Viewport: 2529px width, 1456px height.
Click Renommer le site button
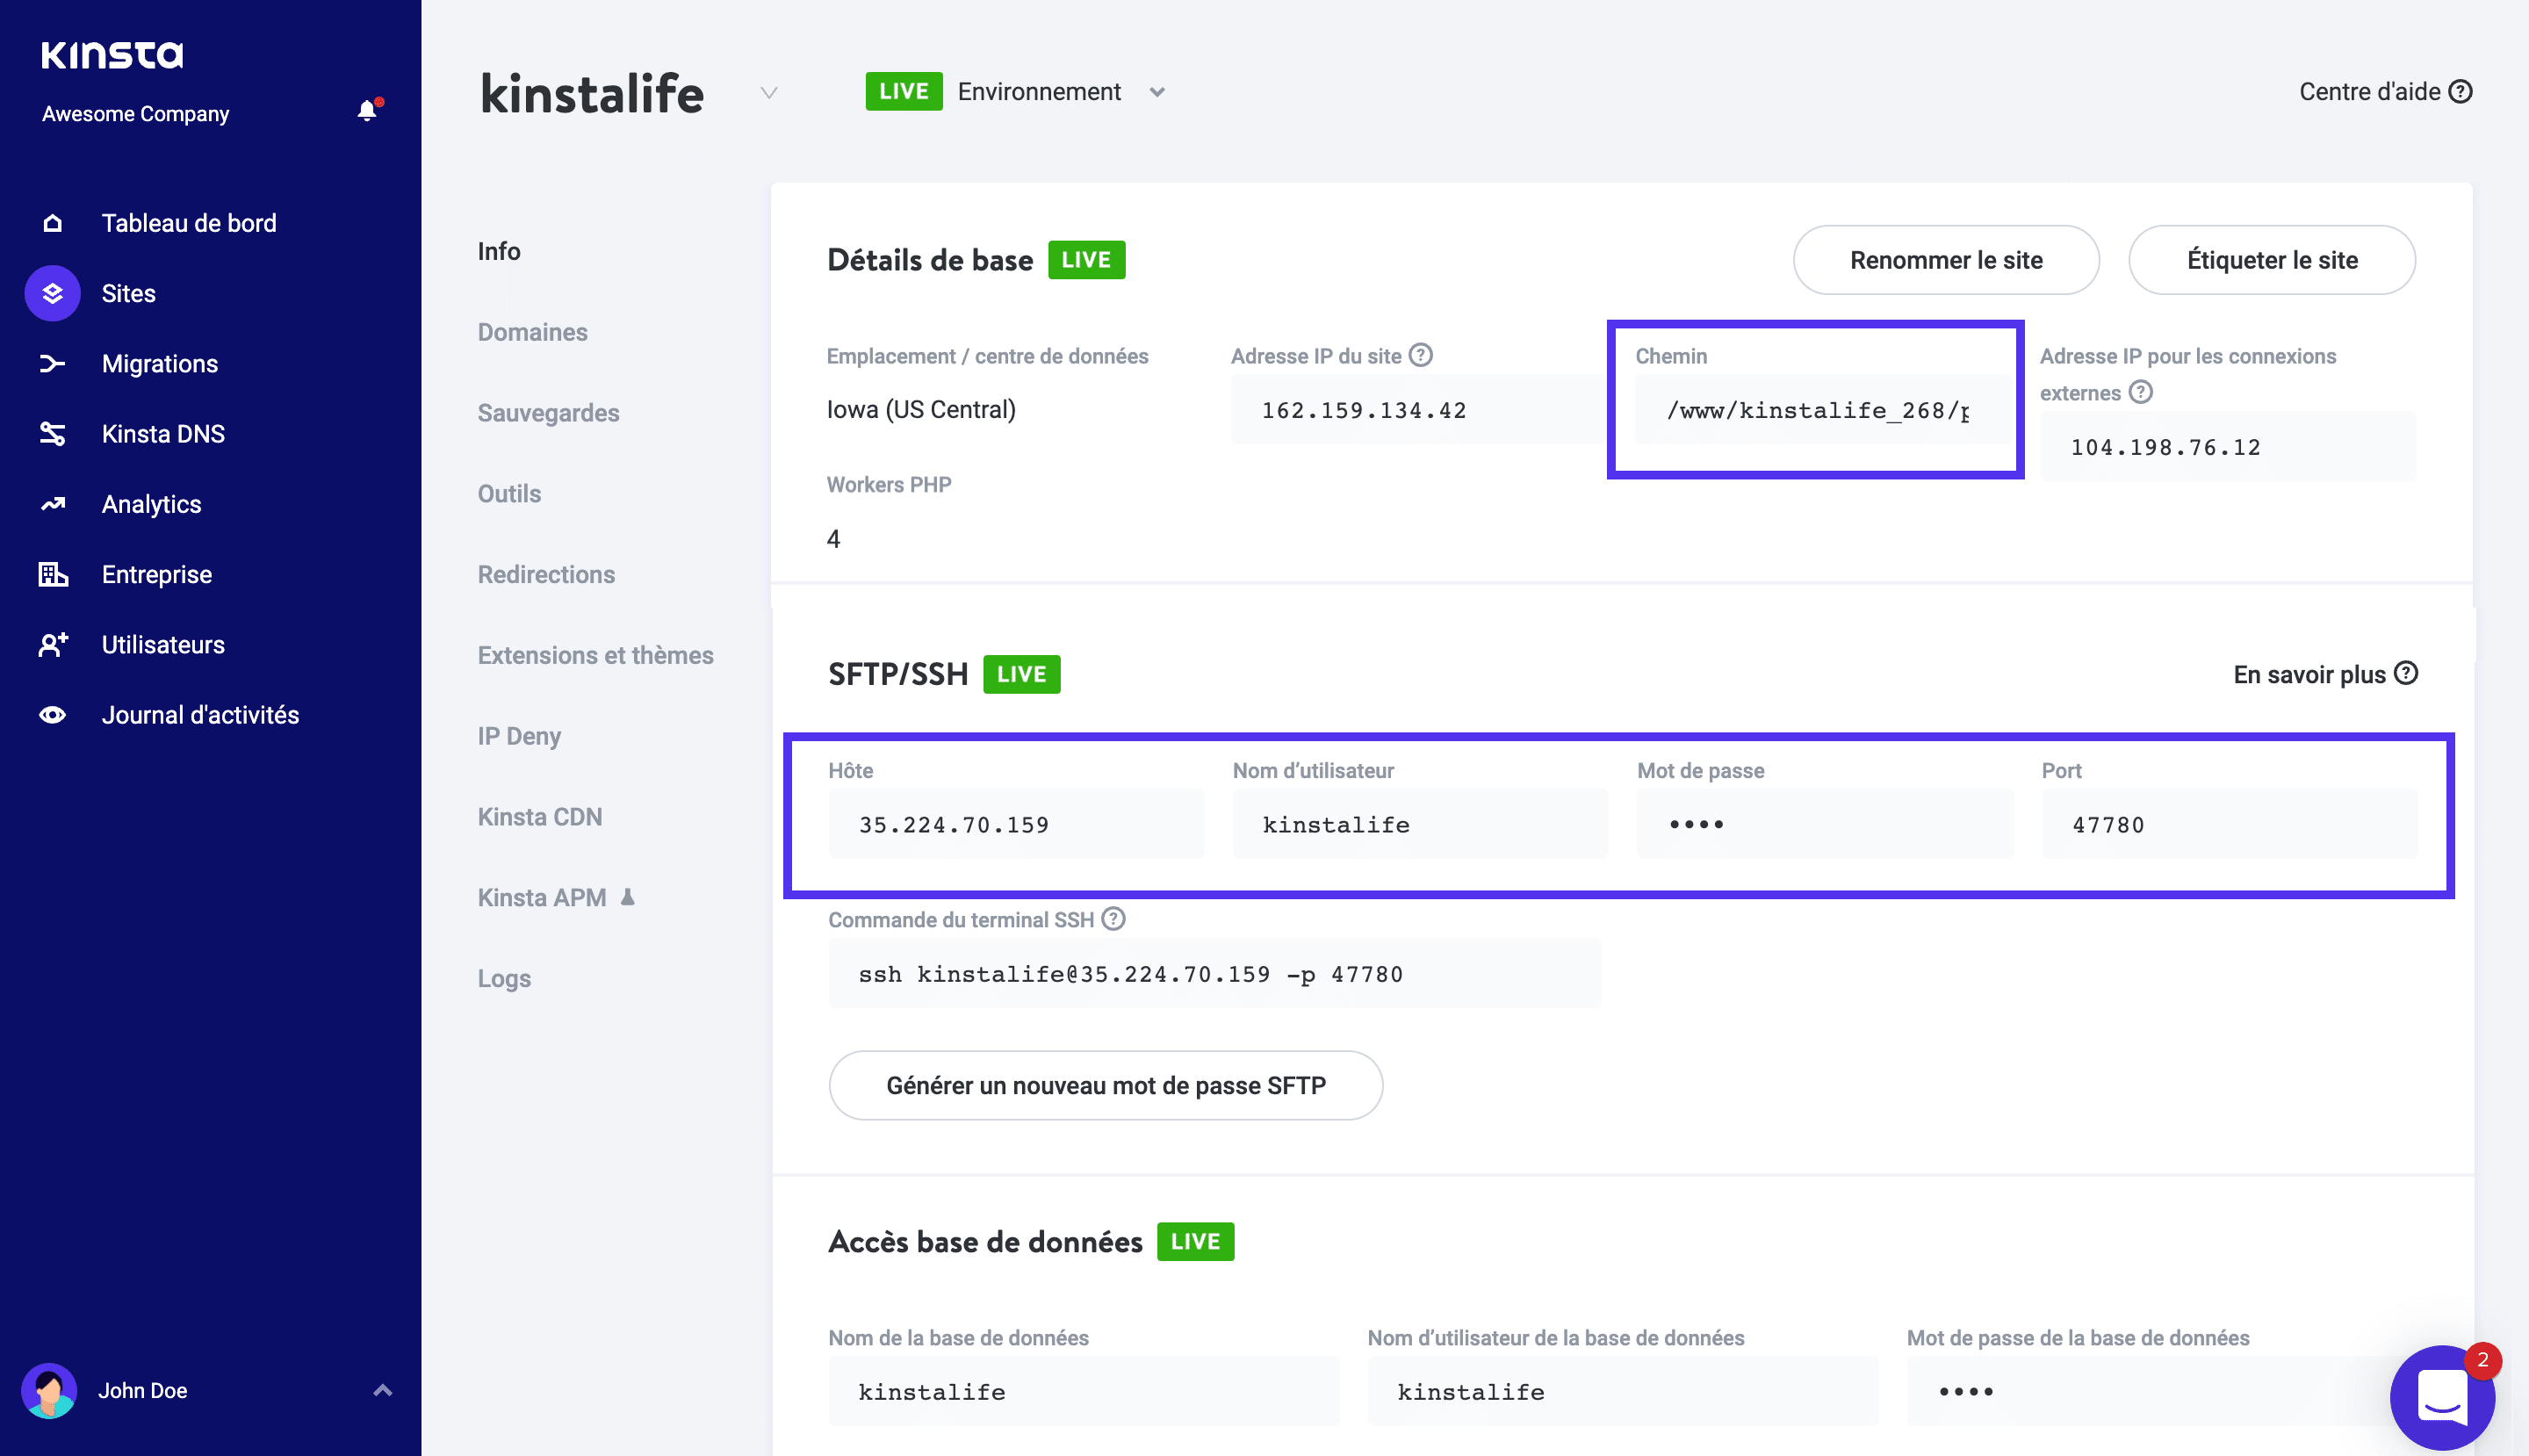[1945, 260]
